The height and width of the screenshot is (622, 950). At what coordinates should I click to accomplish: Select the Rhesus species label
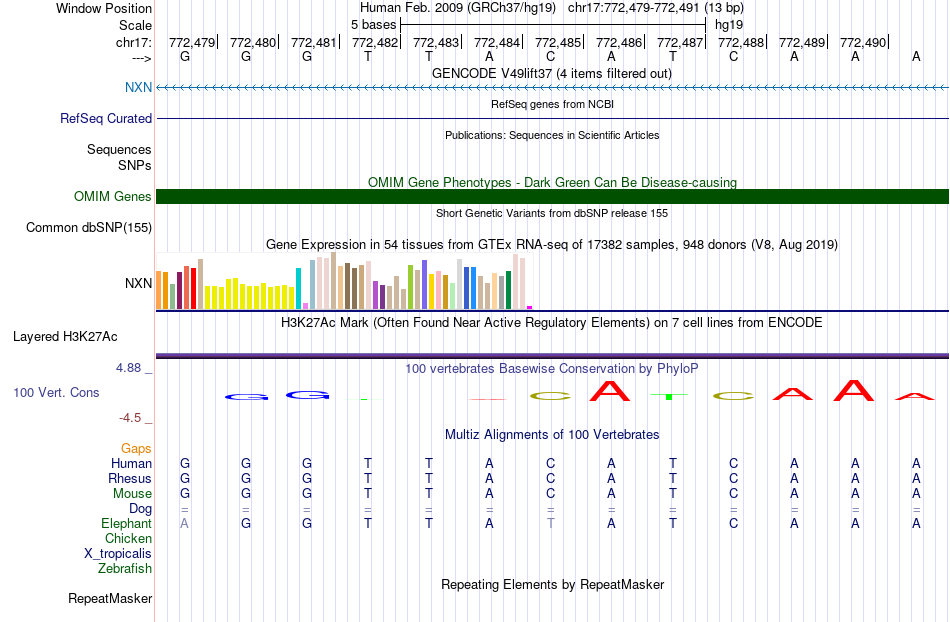coord(130,478)
